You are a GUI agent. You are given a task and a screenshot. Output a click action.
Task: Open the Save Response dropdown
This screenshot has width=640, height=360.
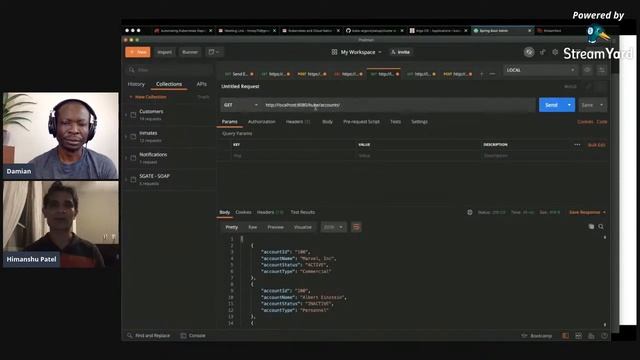(587, 212)
